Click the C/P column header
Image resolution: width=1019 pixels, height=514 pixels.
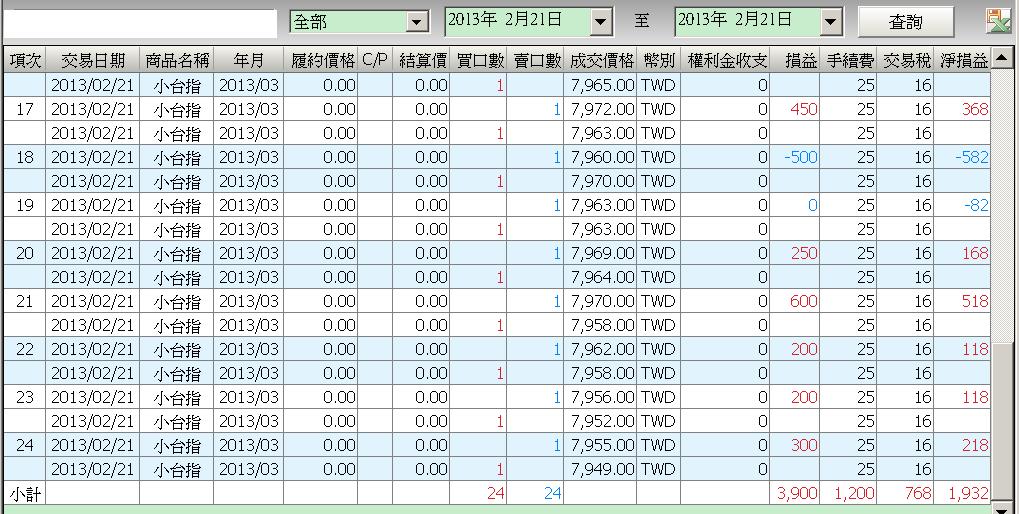point(375,60)
